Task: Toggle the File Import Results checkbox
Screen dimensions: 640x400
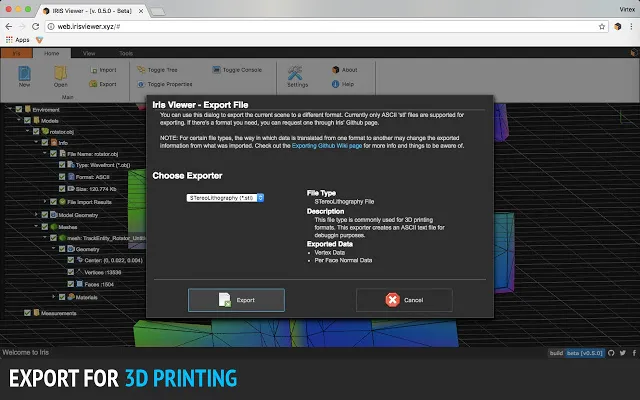Action: (x=53, y=202)
